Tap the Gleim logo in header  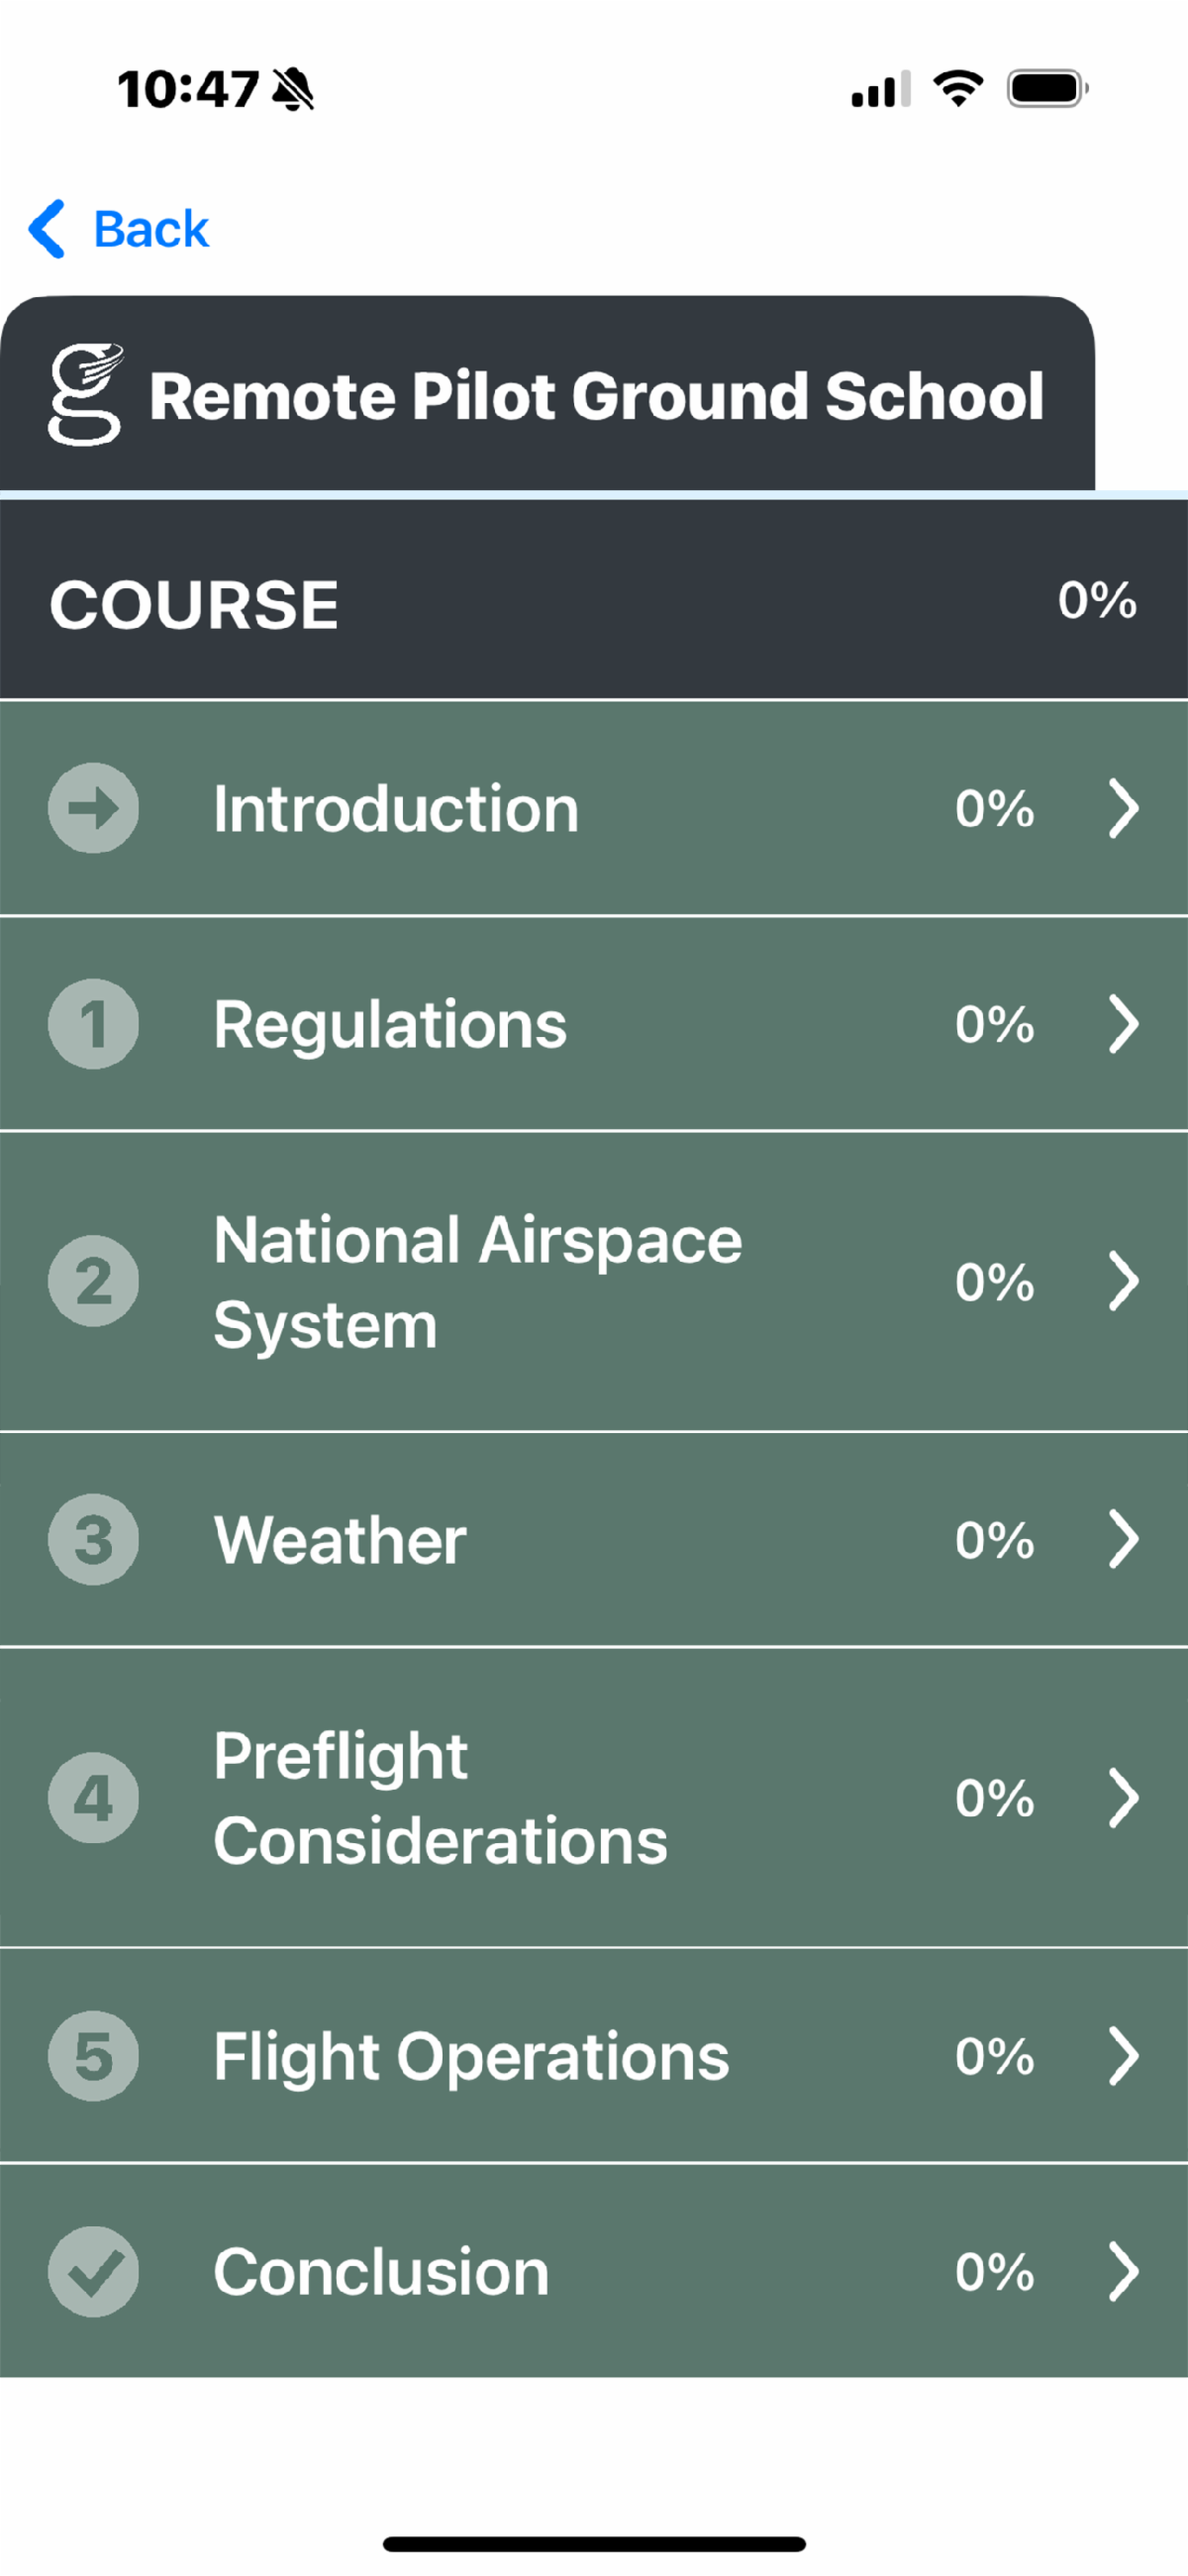86,394
